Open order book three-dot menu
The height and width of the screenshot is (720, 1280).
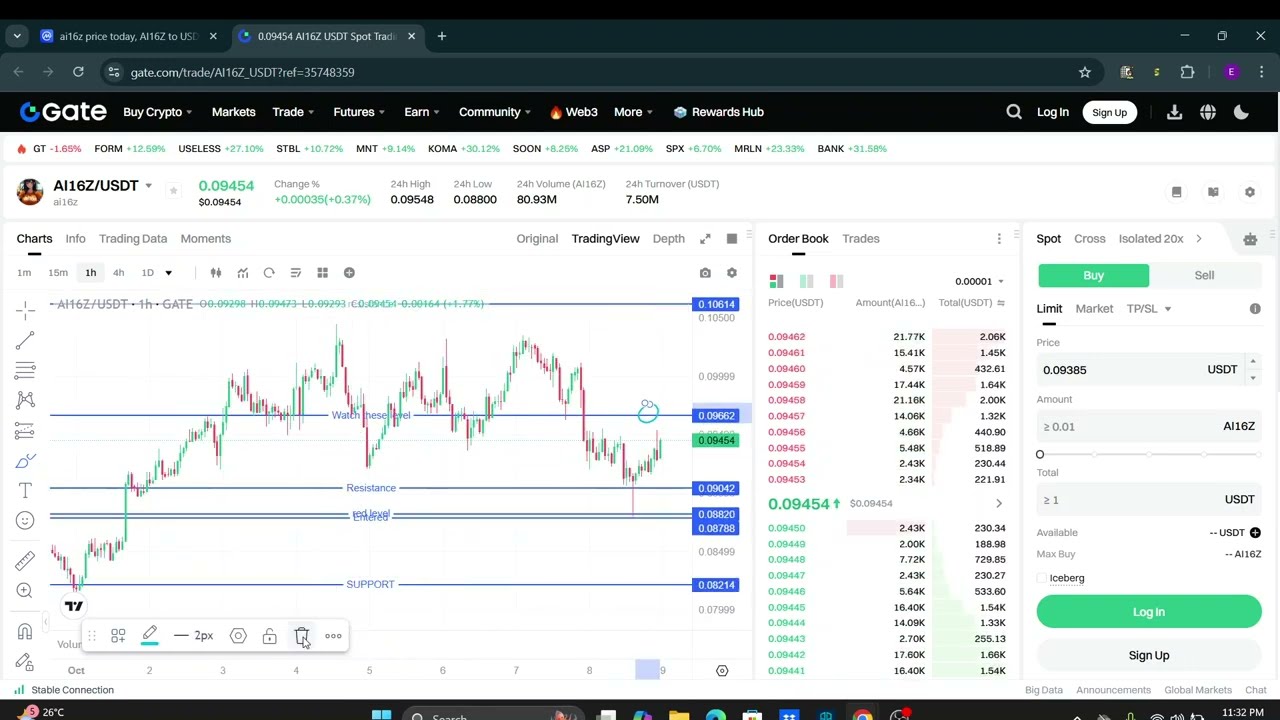[998, 239]
